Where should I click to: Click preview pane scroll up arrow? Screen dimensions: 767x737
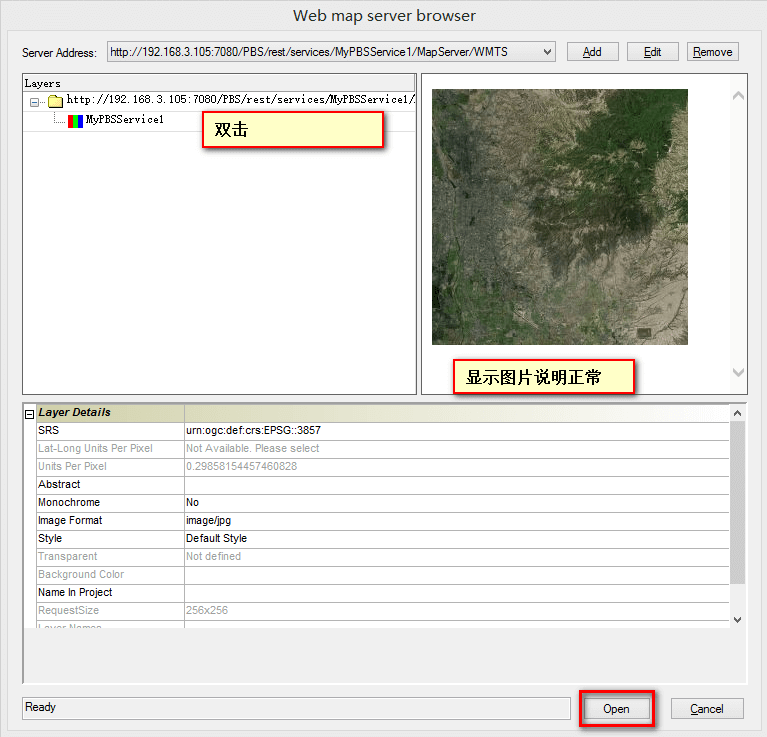(738, 96)
